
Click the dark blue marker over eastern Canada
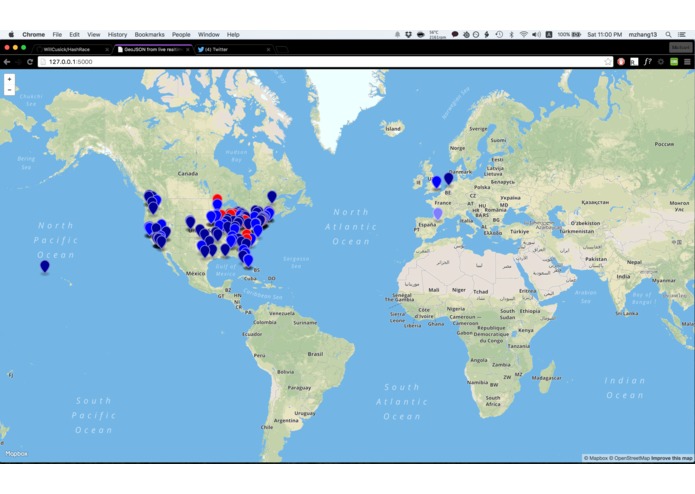coord(272,196)
